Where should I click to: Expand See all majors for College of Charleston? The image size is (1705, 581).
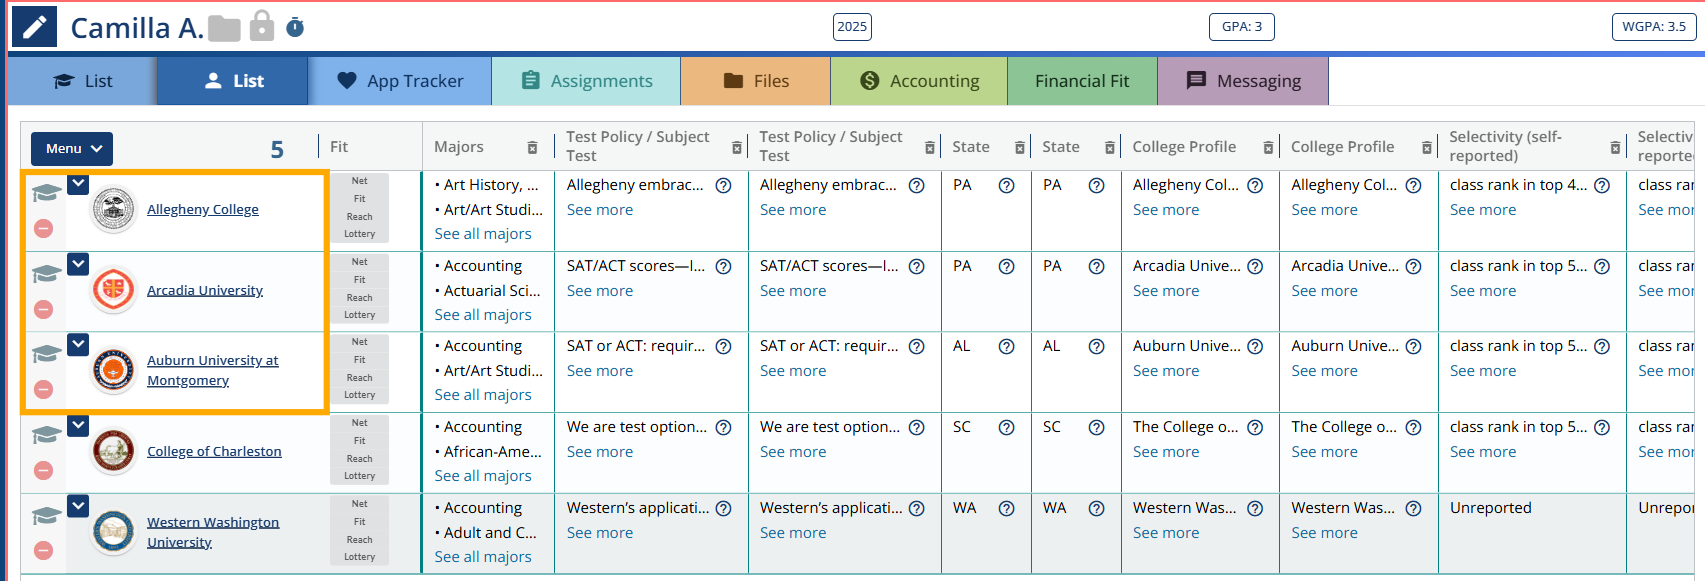point(483,476)
